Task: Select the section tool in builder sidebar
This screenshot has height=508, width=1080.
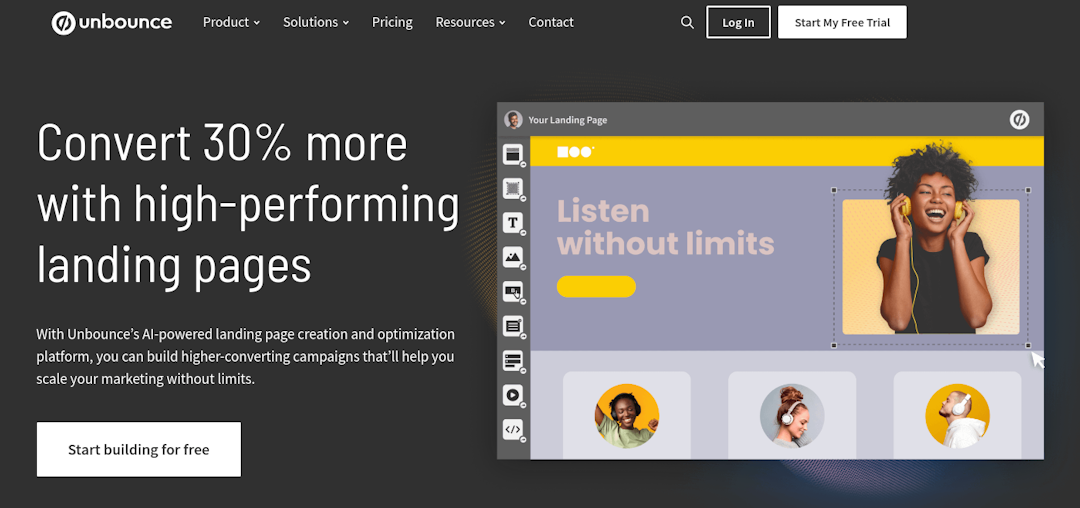Action: point(512,155)
